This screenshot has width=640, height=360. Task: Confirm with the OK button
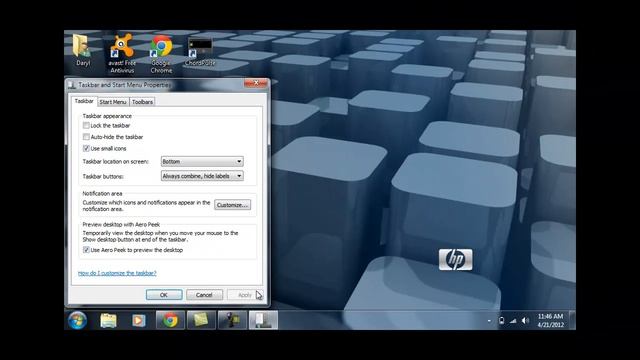point(164,295)
